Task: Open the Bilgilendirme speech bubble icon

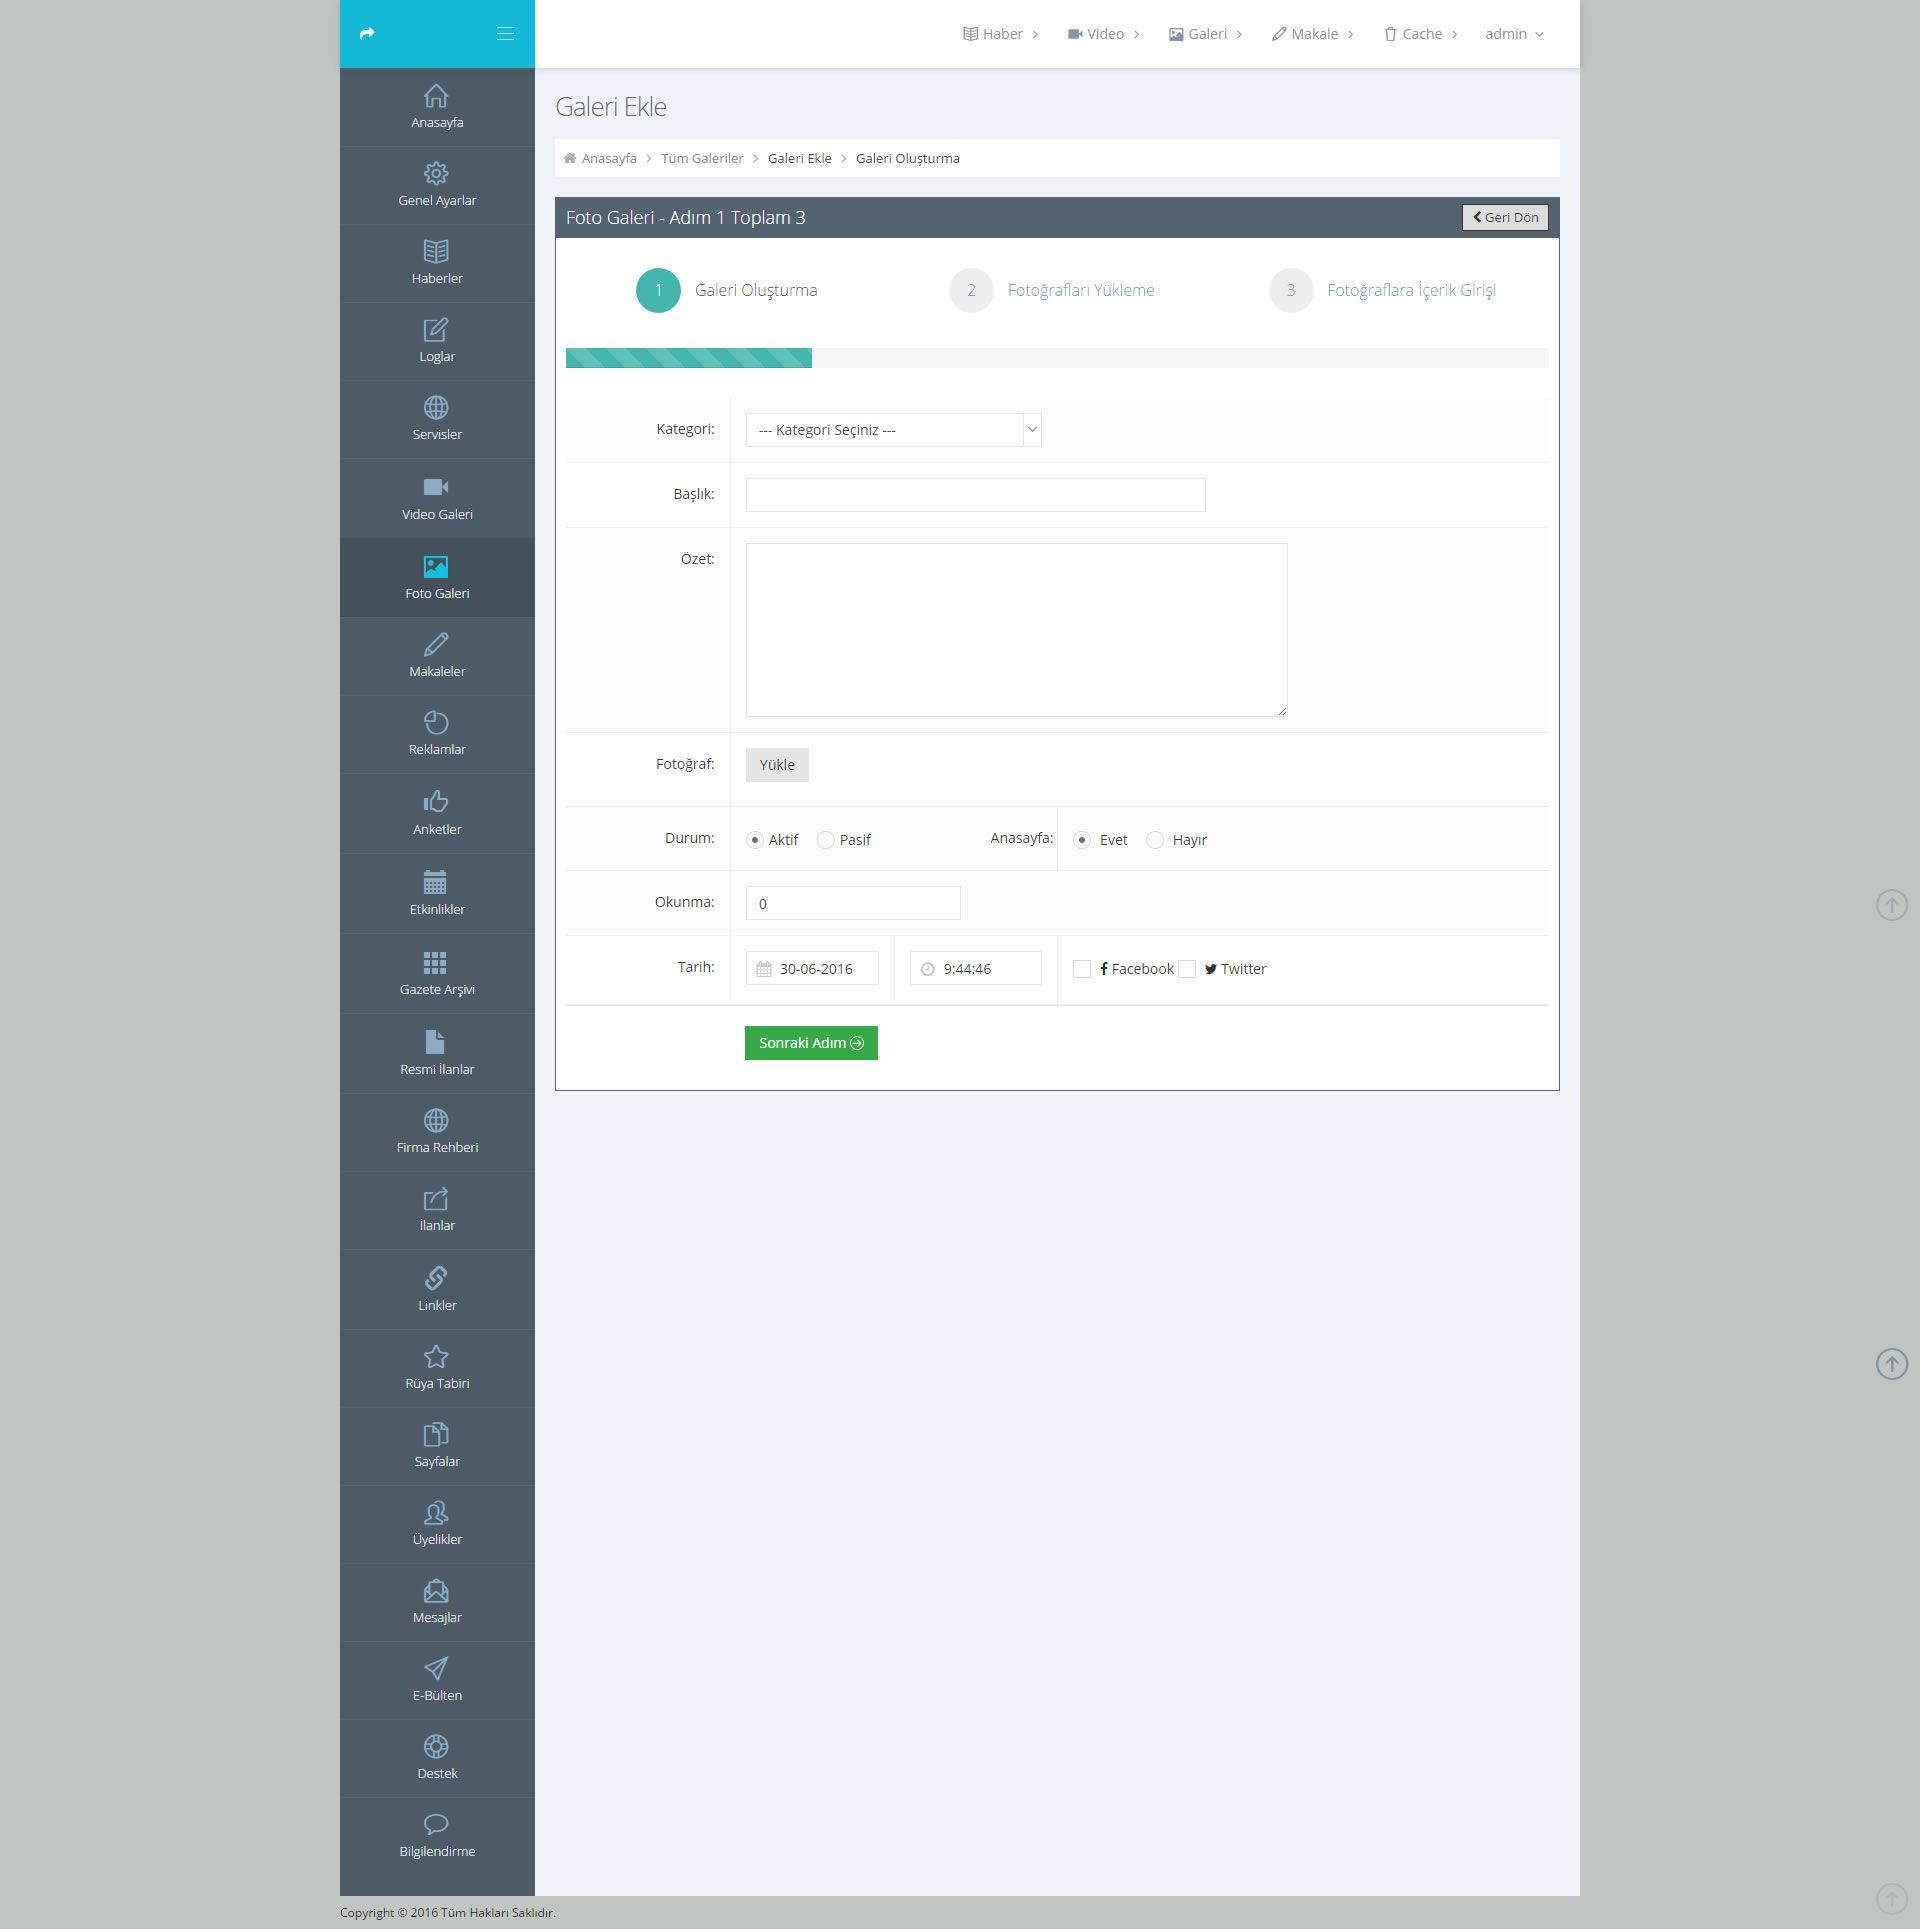Action: (x=436, y=1824)
